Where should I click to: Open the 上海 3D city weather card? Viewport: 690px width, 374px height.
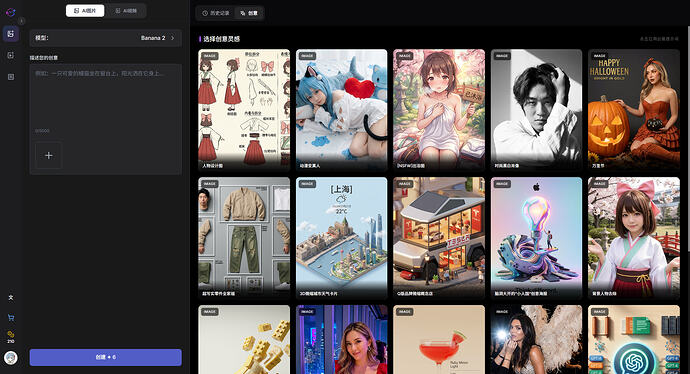[341, 238]
